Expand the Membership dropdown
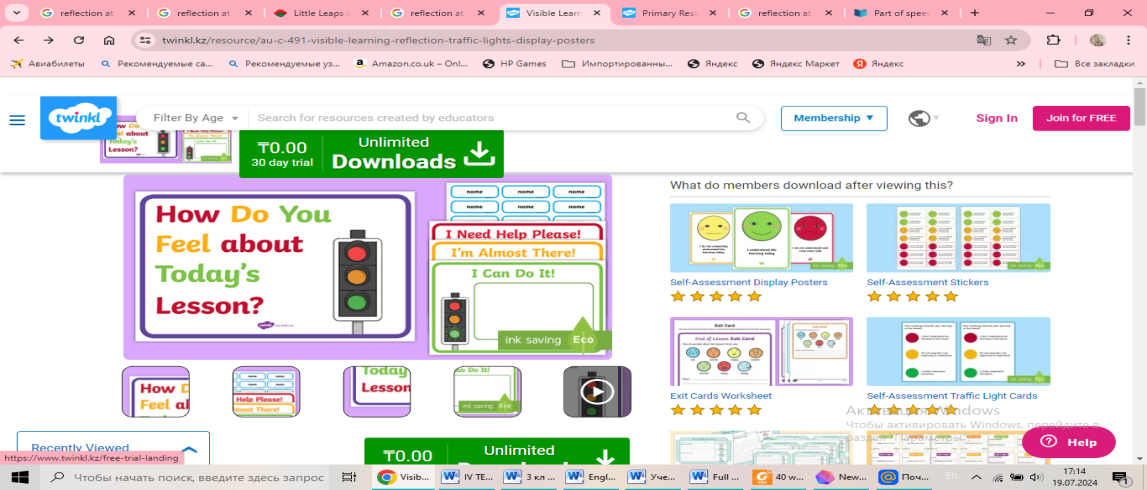 coord(834,118)
